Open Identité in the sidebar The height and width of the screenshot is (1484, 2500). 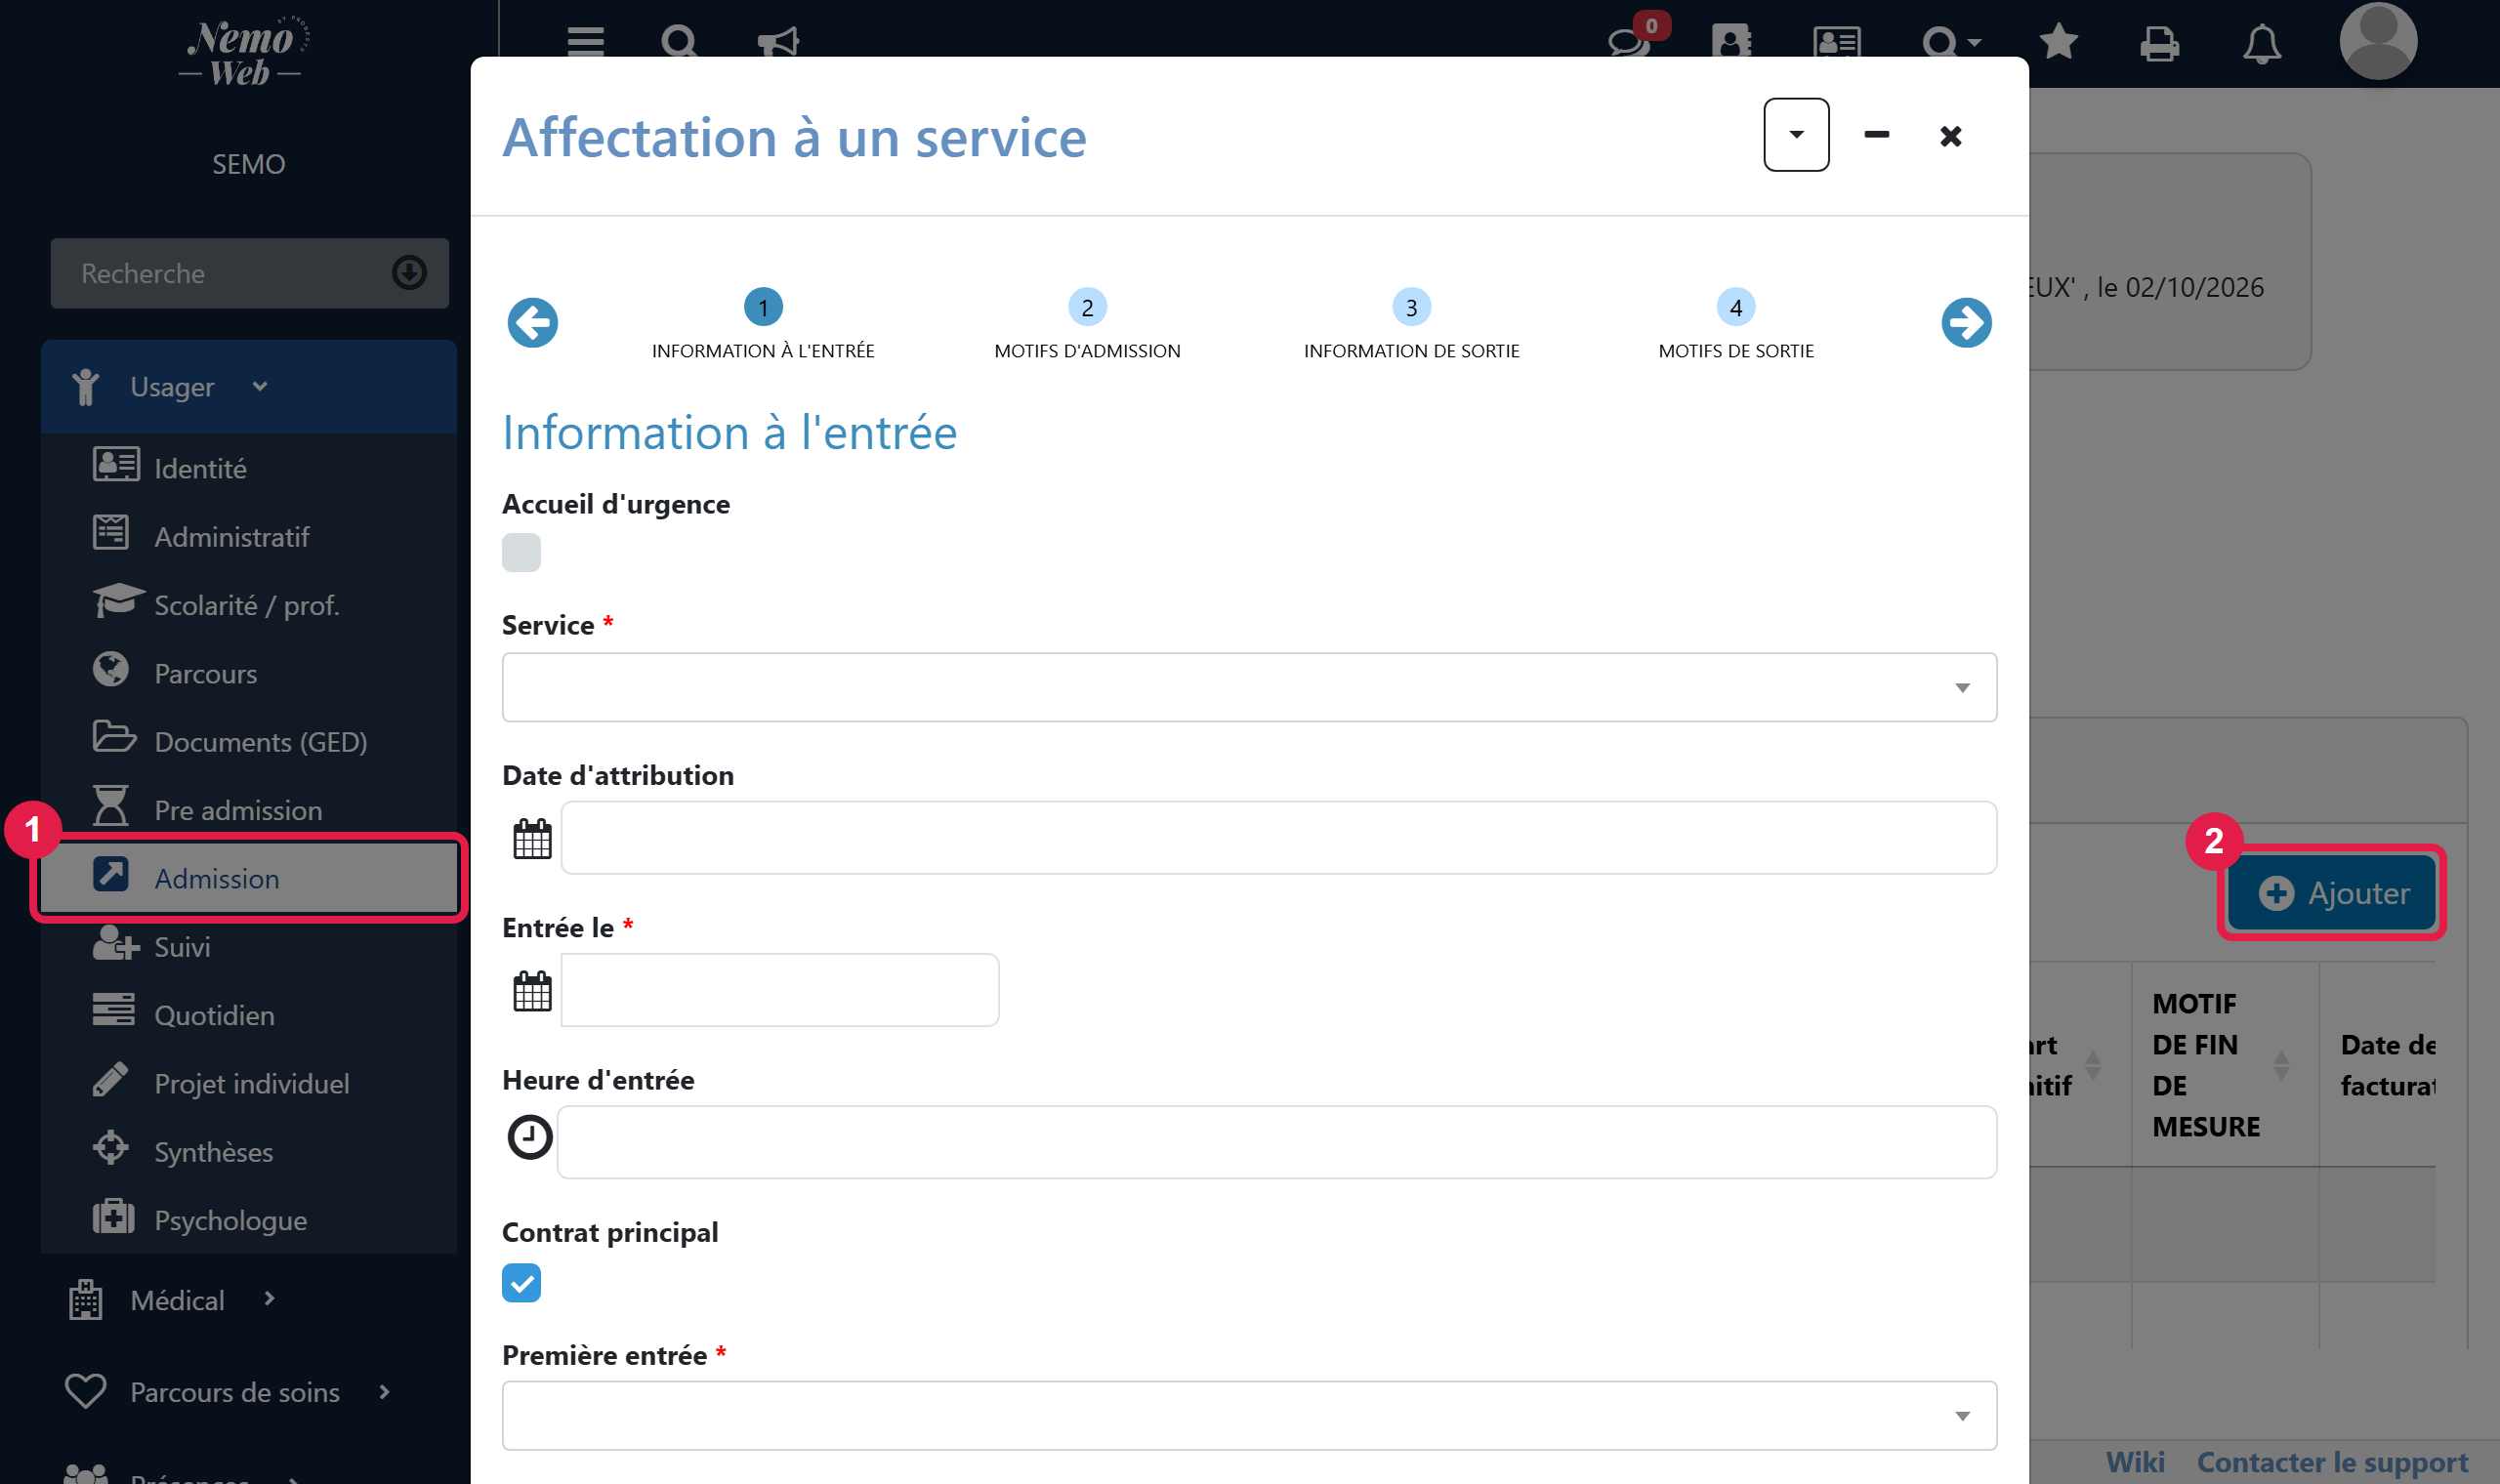[249, 468]
